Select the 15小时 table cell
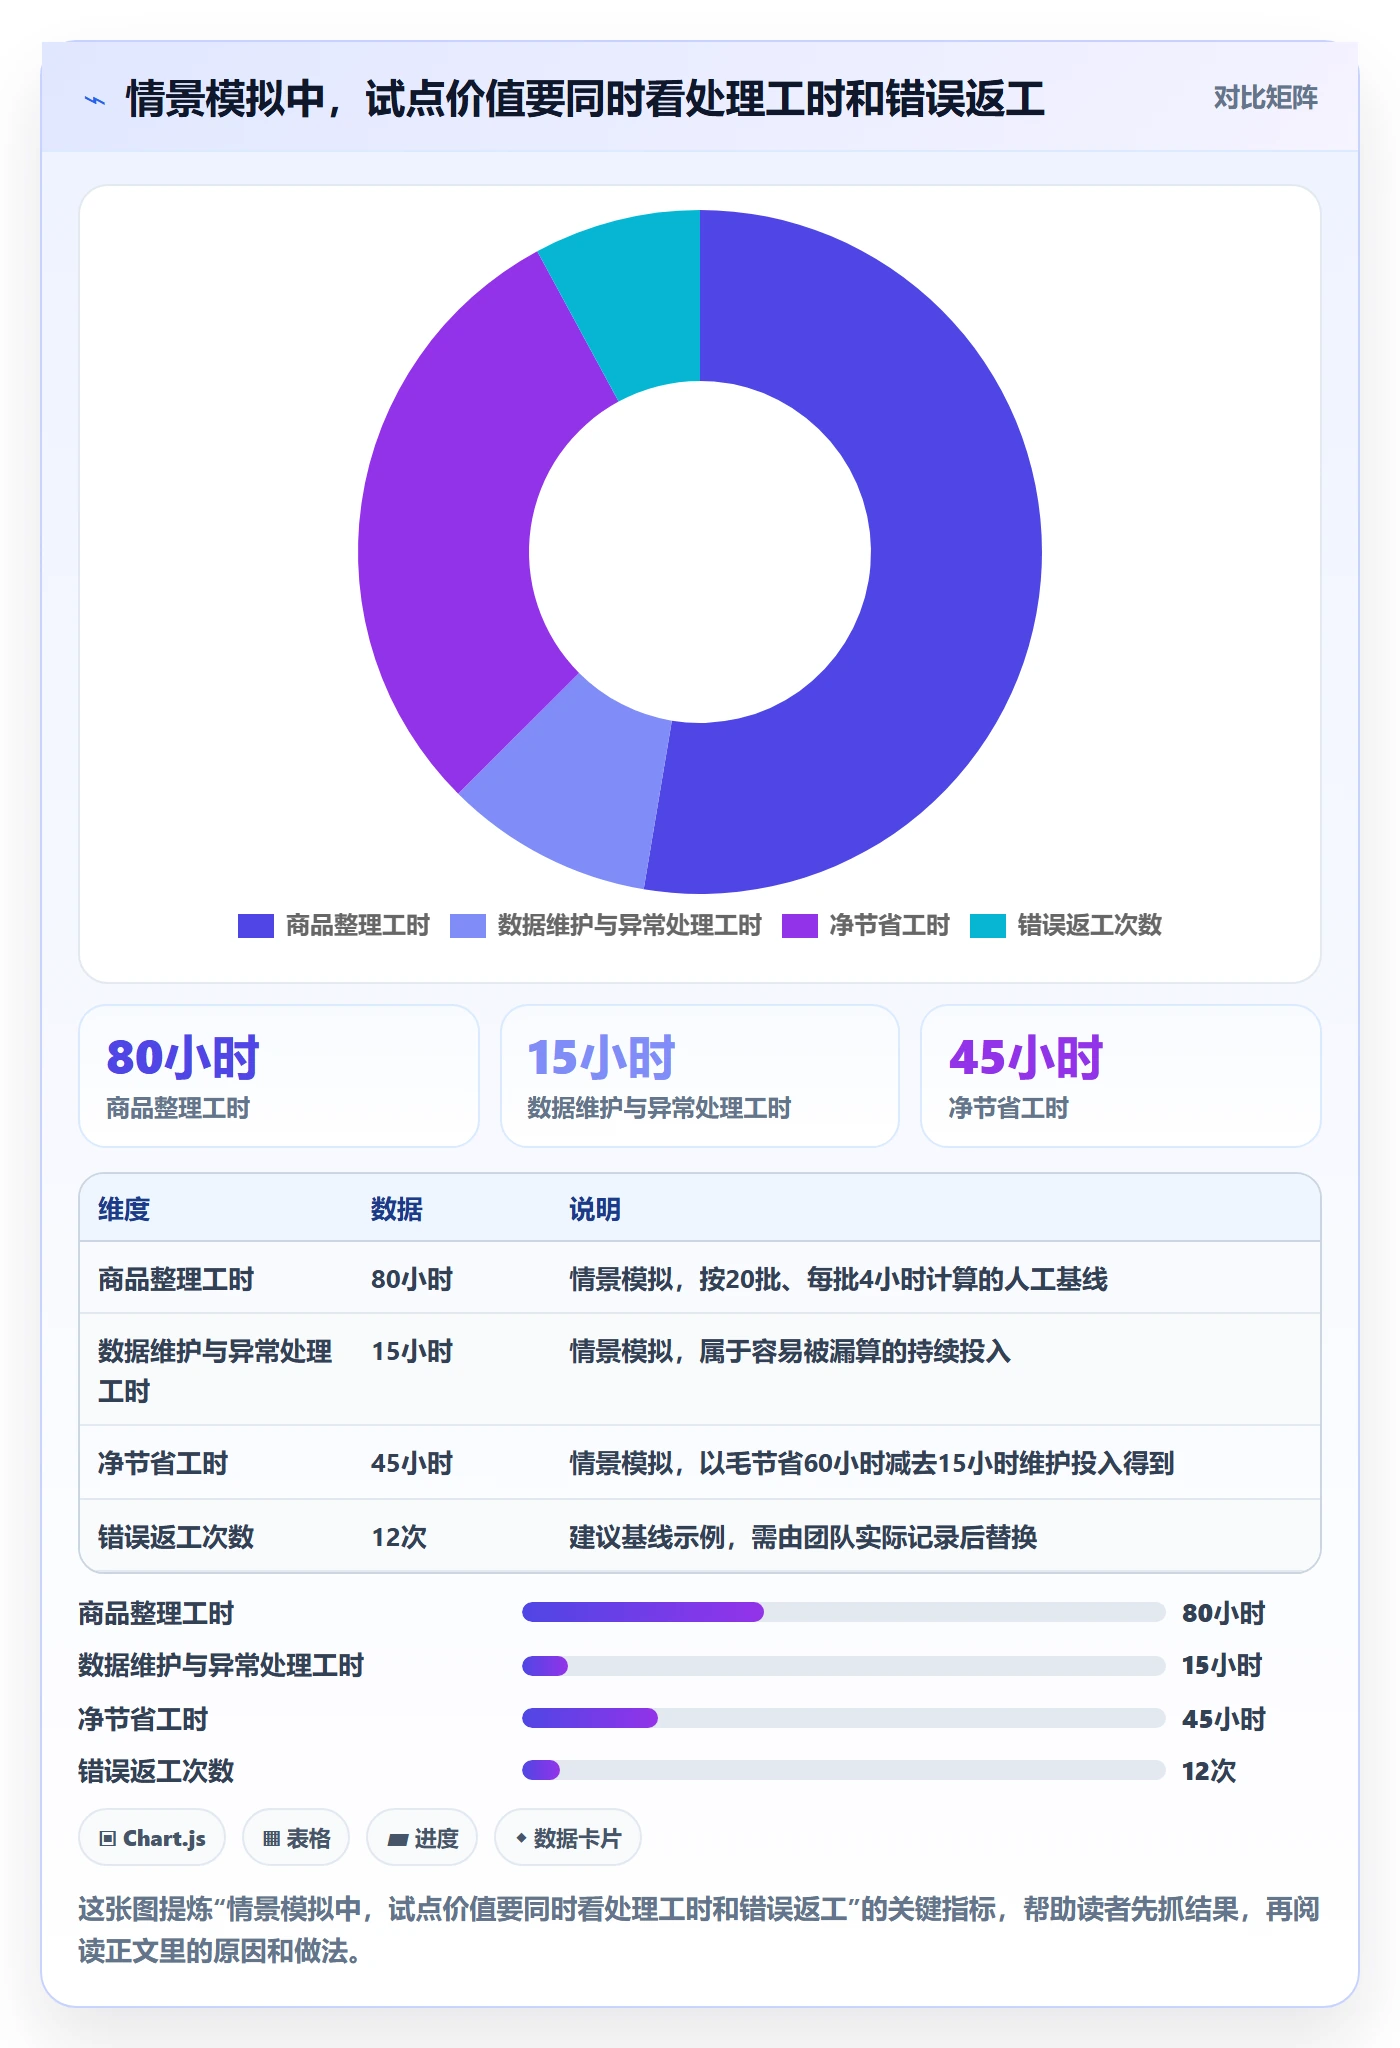The height and width of the screenshot is (2048, 1400). coord(412,1351)
